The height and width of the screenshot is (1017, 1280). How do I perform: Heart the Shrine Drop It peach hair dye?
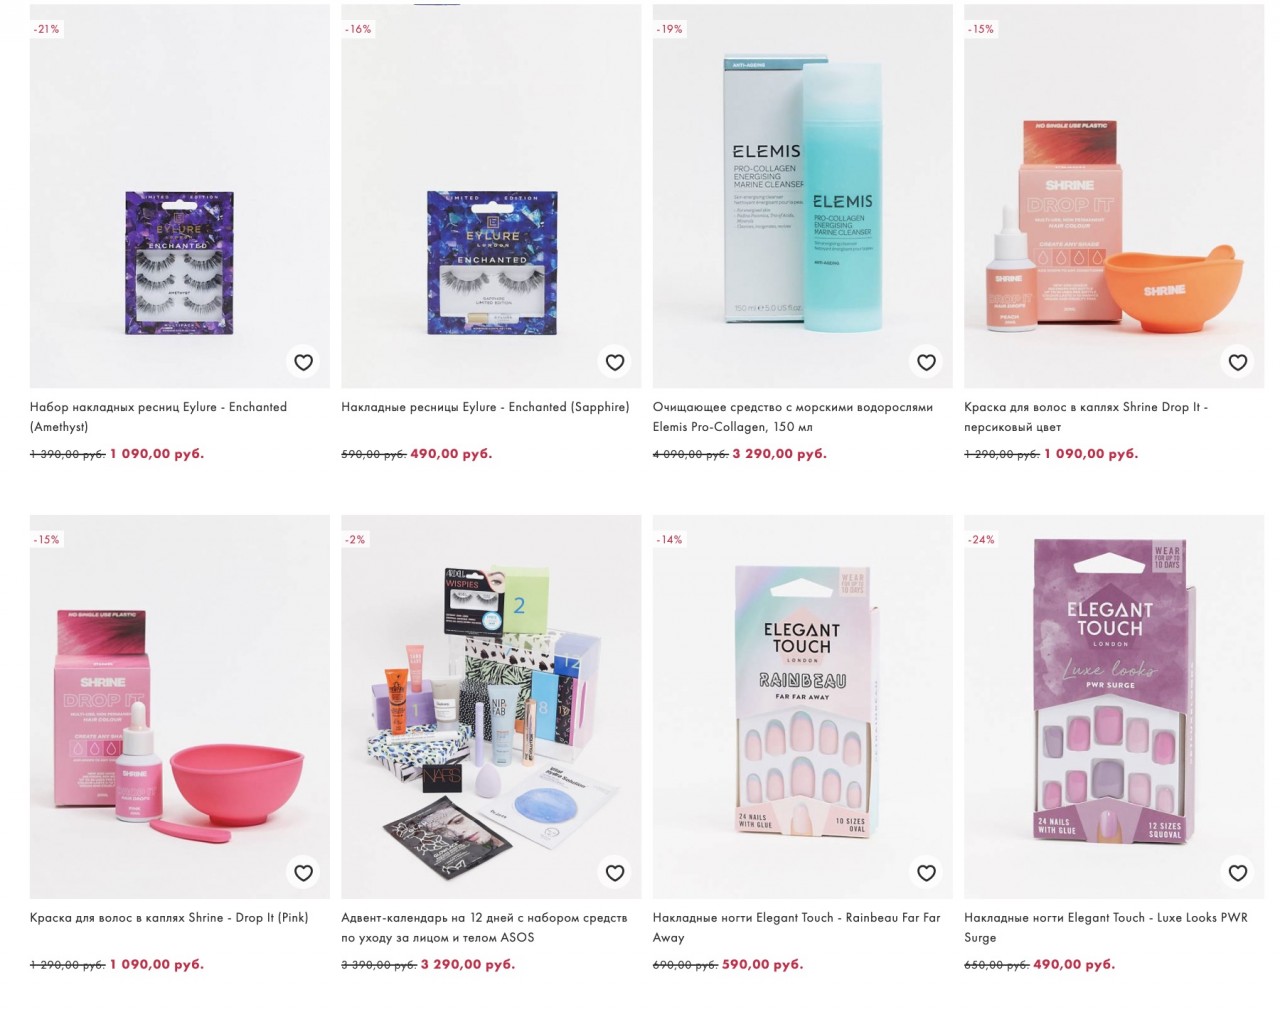(1238, 362)
